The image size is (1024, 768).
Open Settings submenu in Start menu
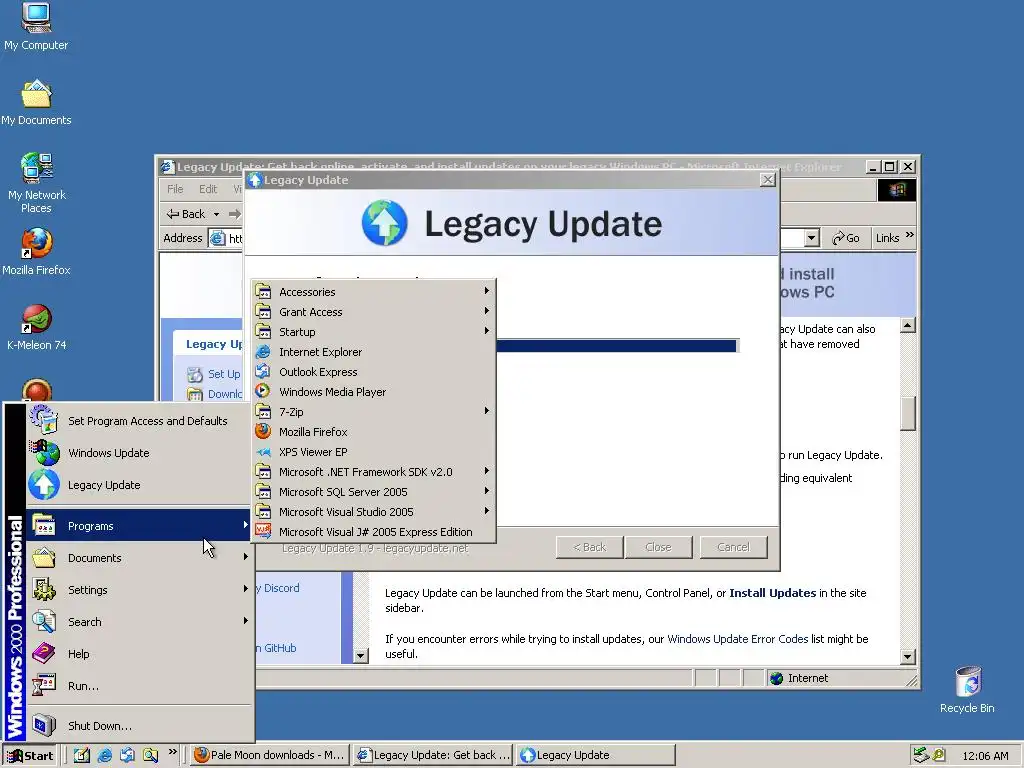138,590
